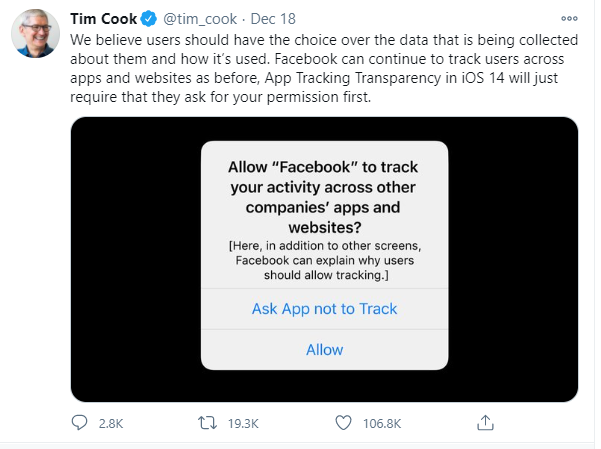This screenshot has height=449, width=601.
Task: Open the share tweet icon
Action: [485, 423]
